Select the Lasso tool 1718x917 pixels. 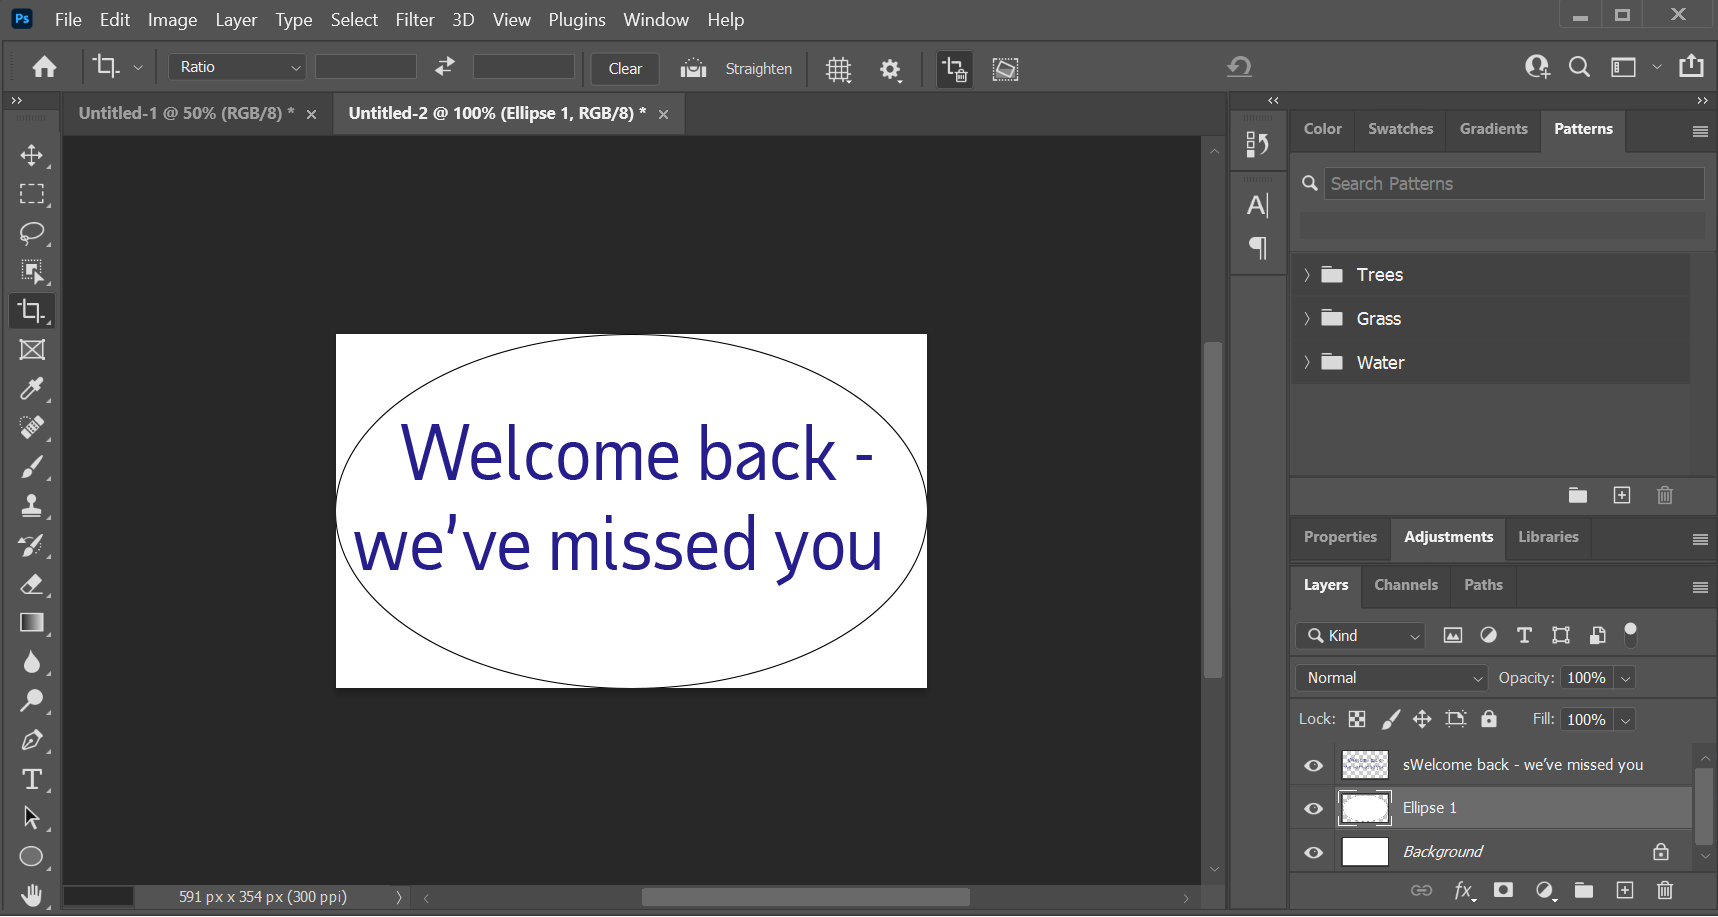click(33, 233)
